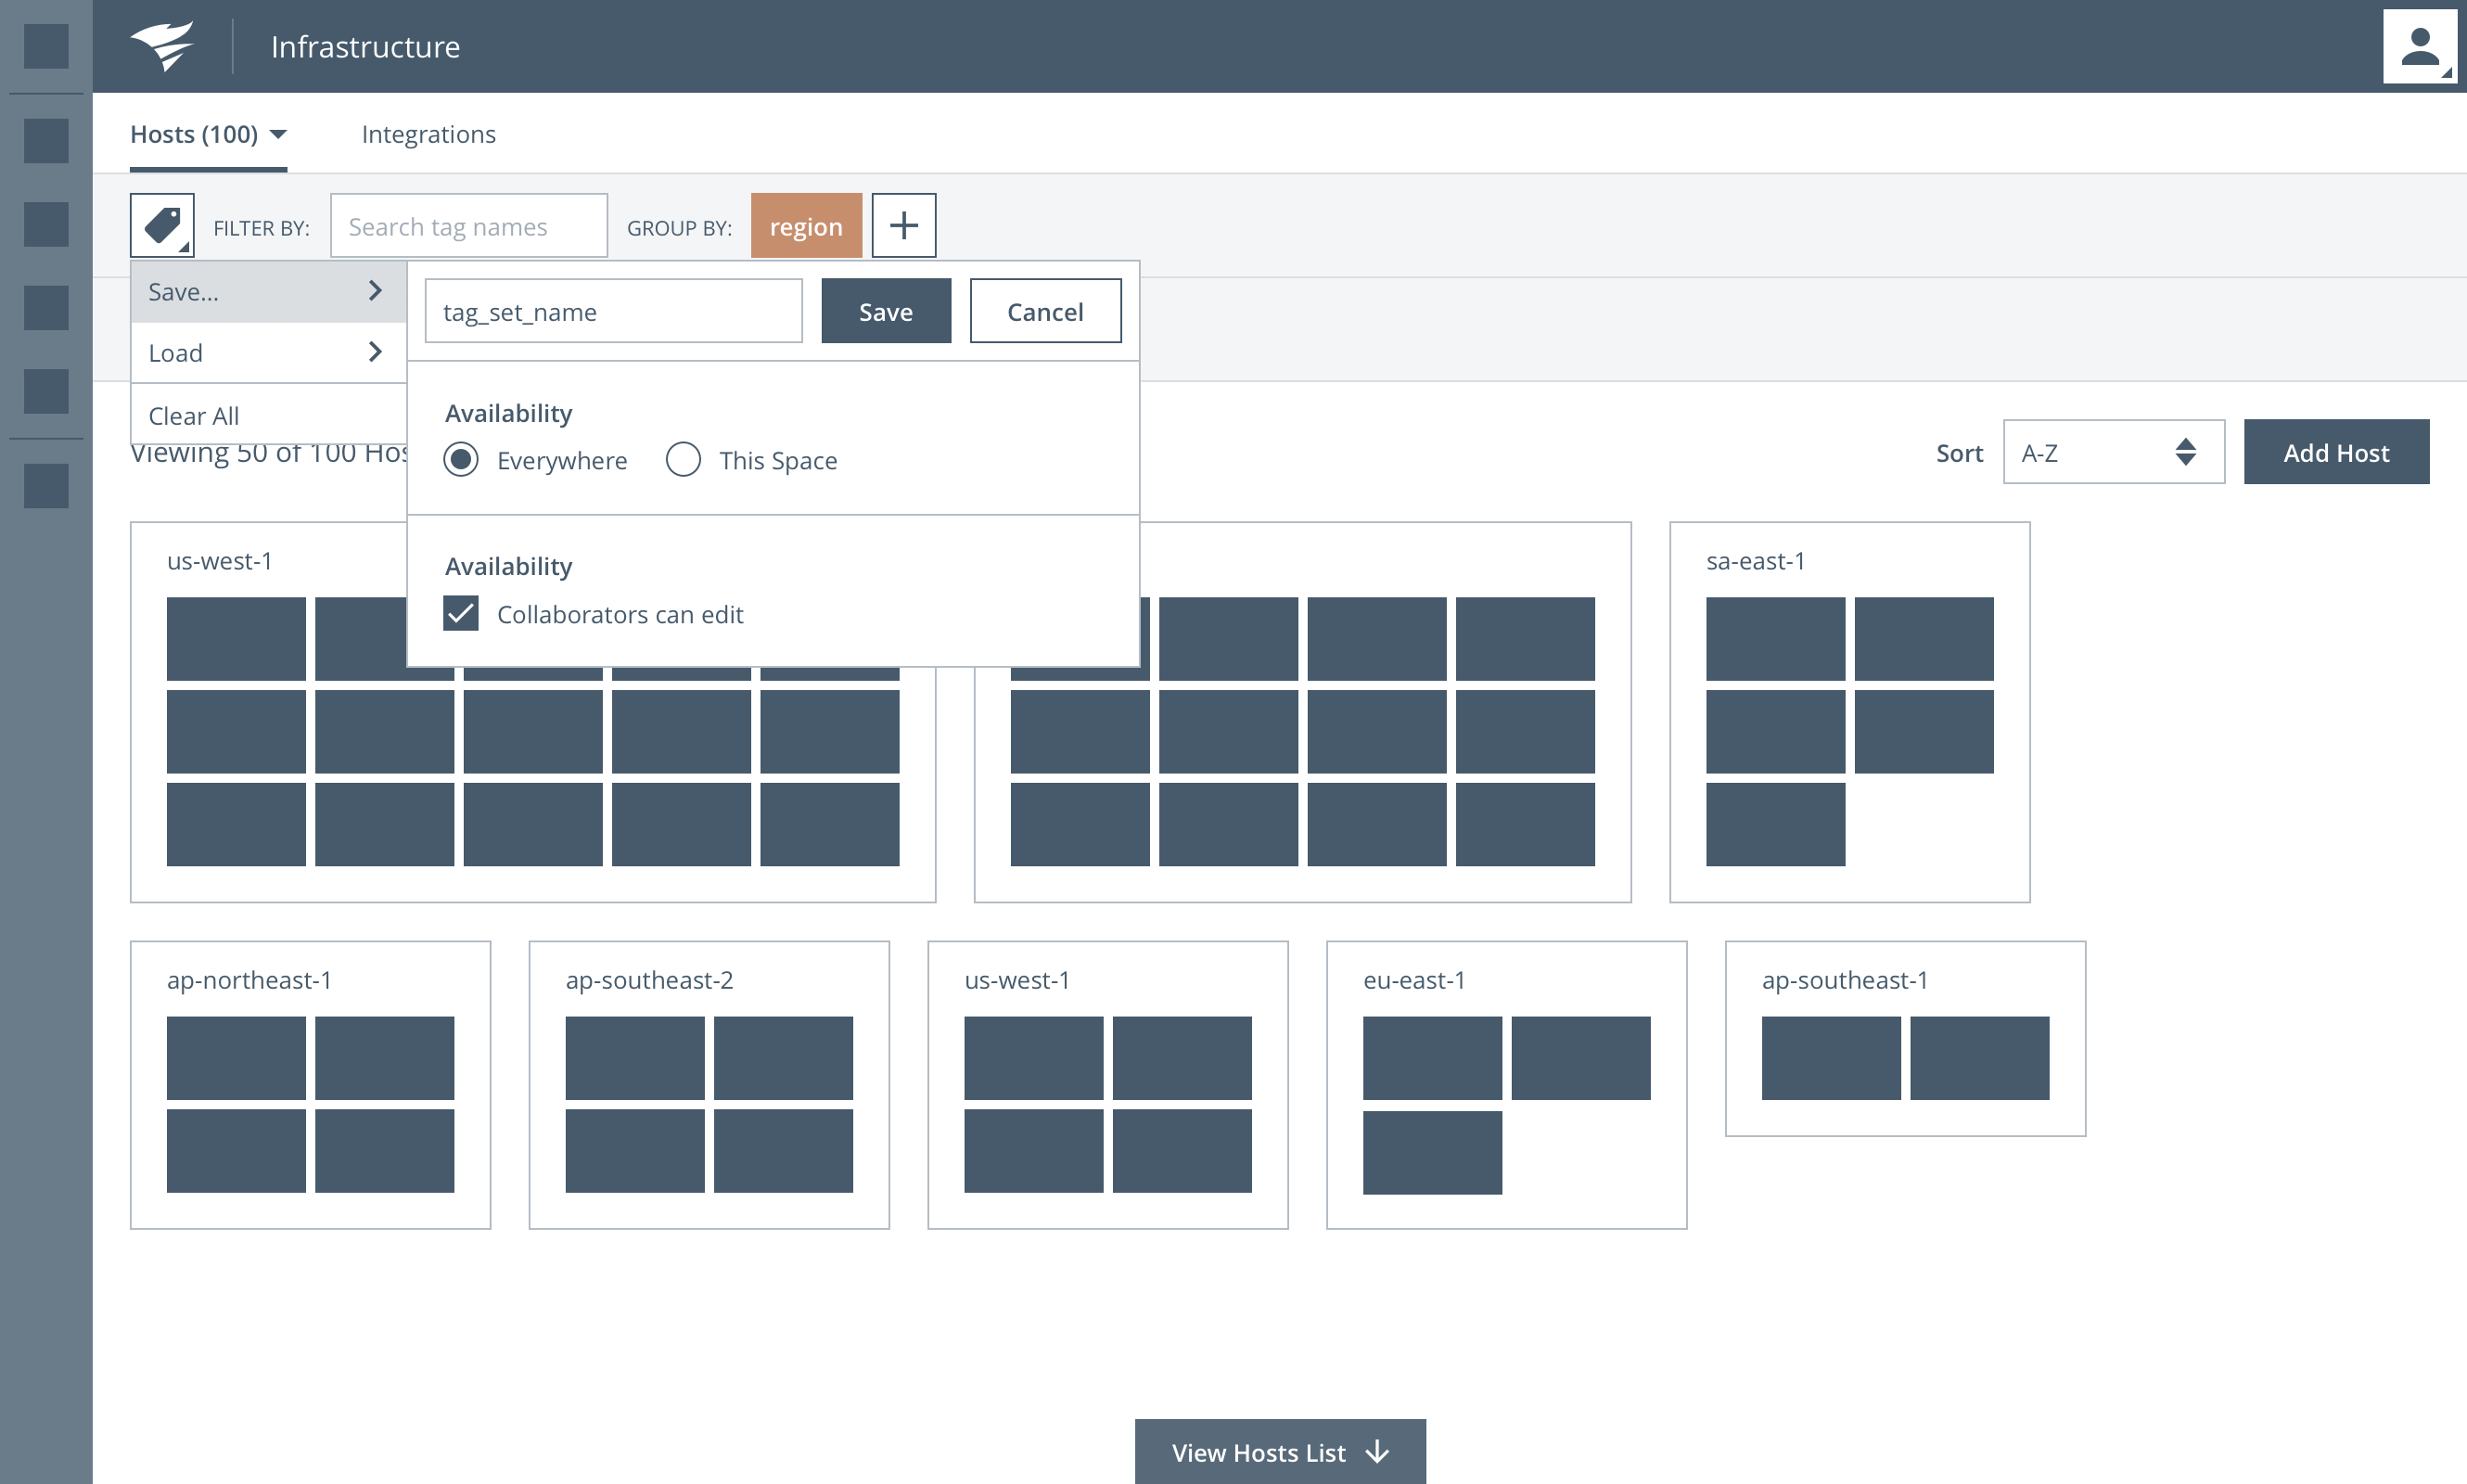This screenshot has width=2467, height=1484.
Task: Click the bird logo in header
Action: (x=162, y=46)
